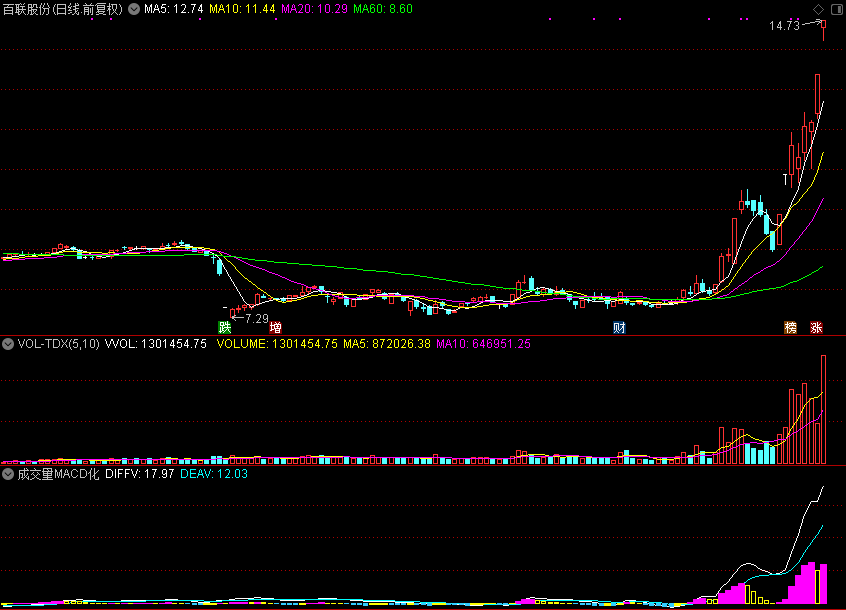Viewport: 846px width, 610px height.
Task: Click the red 增 event marker
Action: (x=275, y=327)
